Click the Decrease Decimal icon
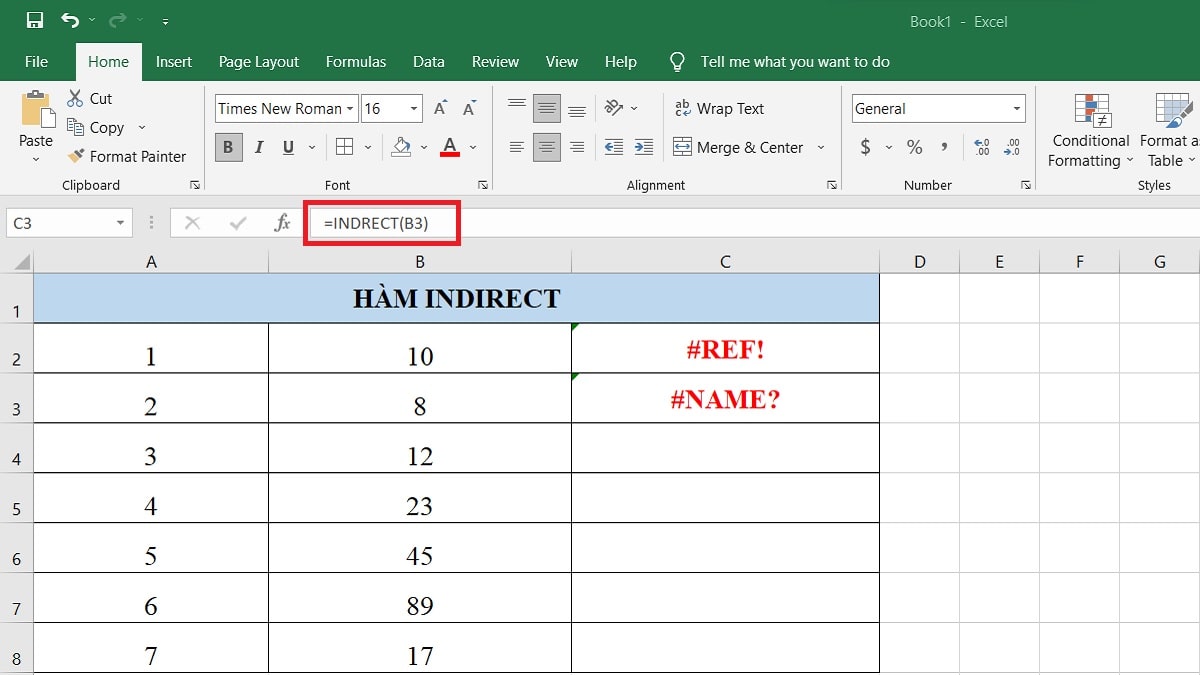This screenshot has width=1200, height=675. click(1012, 147)
